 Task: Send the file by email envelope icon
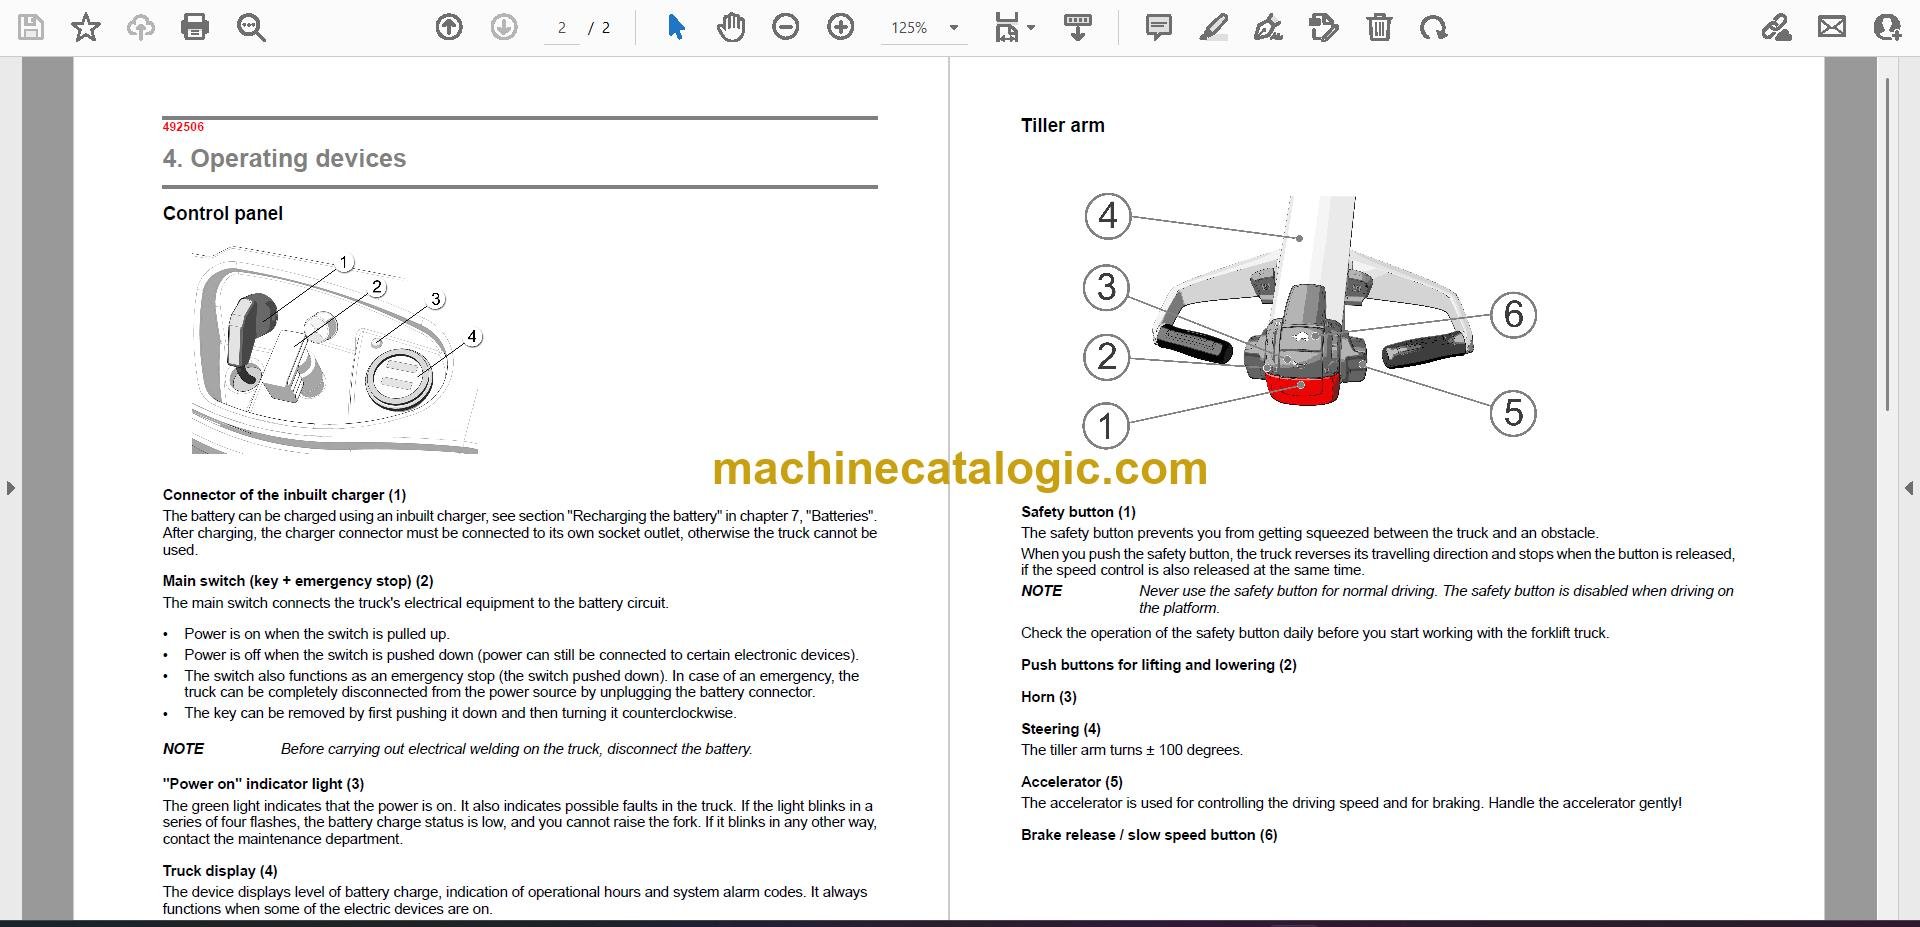(1832, 27)
